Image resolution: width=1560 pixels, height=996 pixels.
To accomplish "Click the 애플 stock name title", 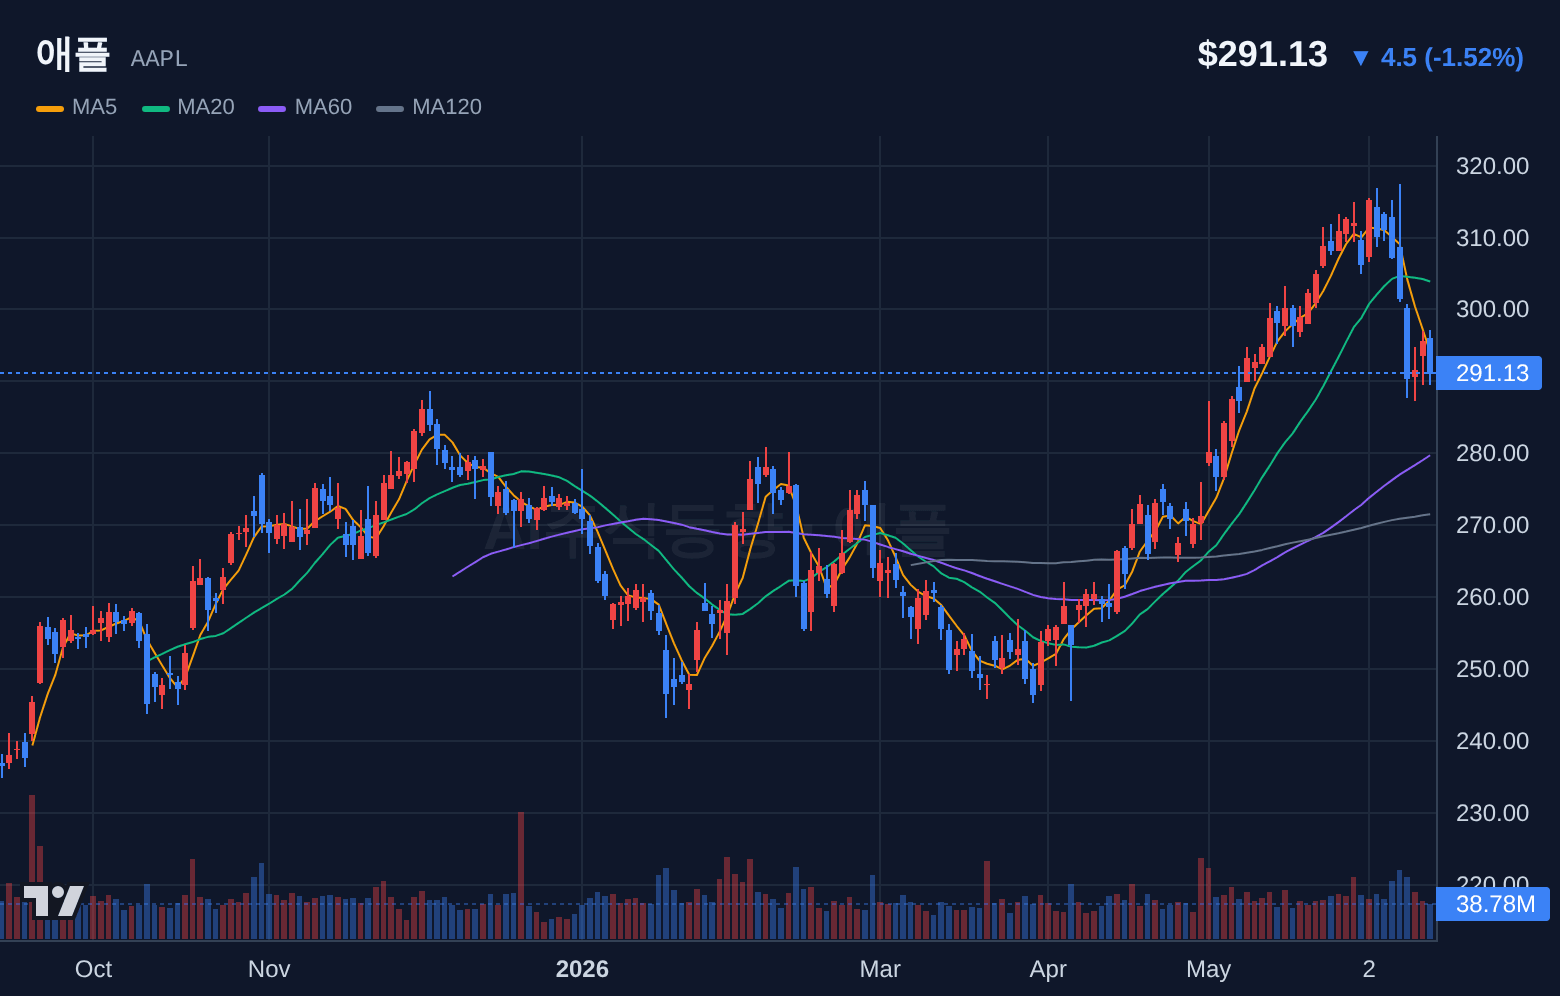I will pos(73,54).
